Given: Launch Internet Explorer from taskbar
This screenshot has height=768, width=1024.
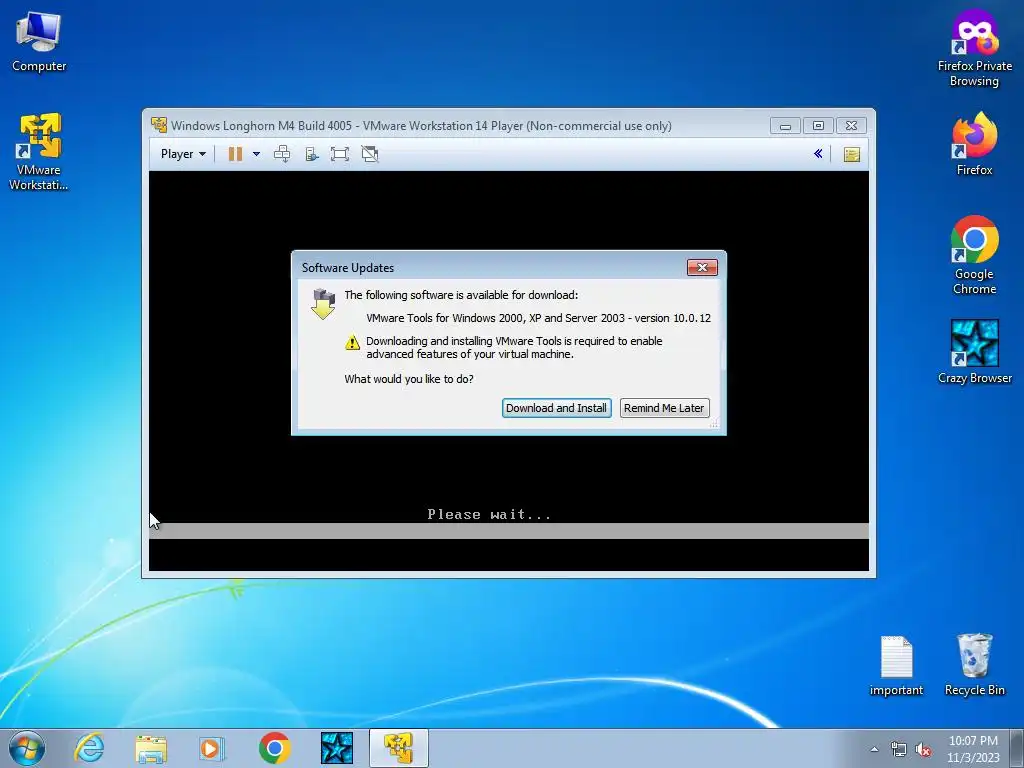Looking at the screenshot, I should click(x=89, y=748).
